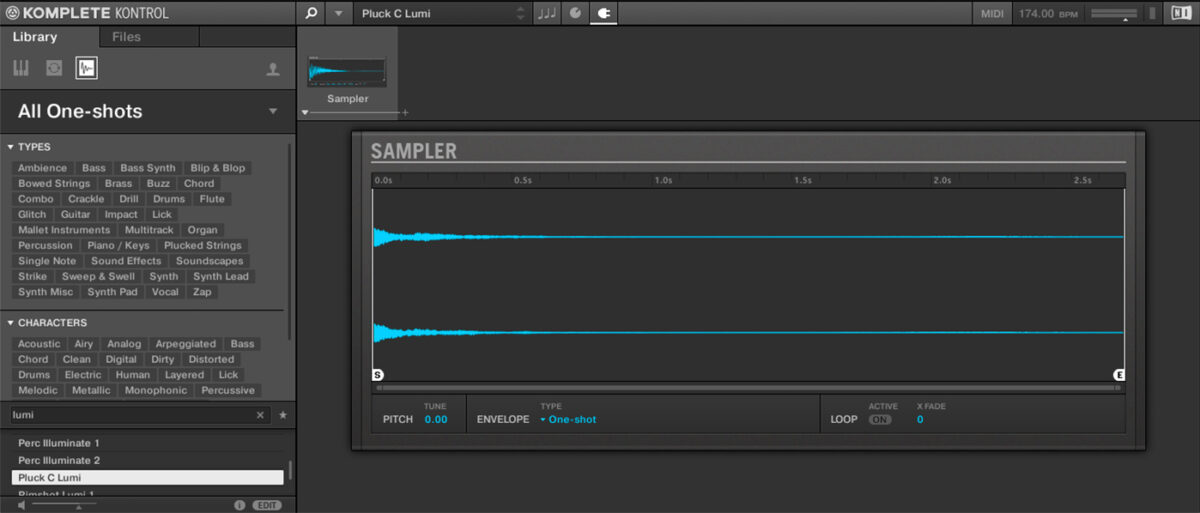Open the Perform panel (notes icon)
The height and width of the screenshot is (513, 1200).
pyautogui.click(x=547, y=14)
